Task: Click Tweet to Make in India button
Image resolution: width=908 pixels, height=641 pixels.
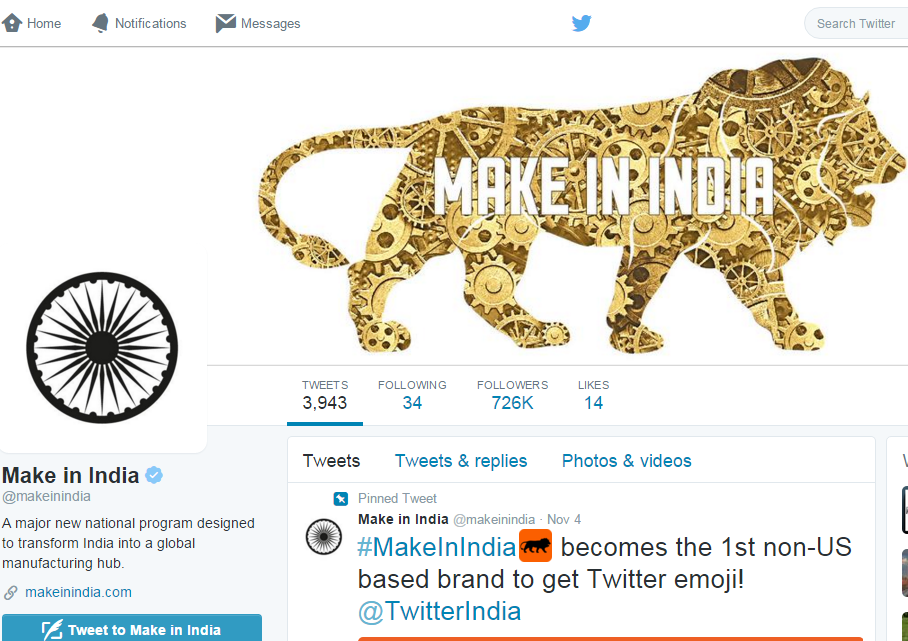Action: pos(132,628)
